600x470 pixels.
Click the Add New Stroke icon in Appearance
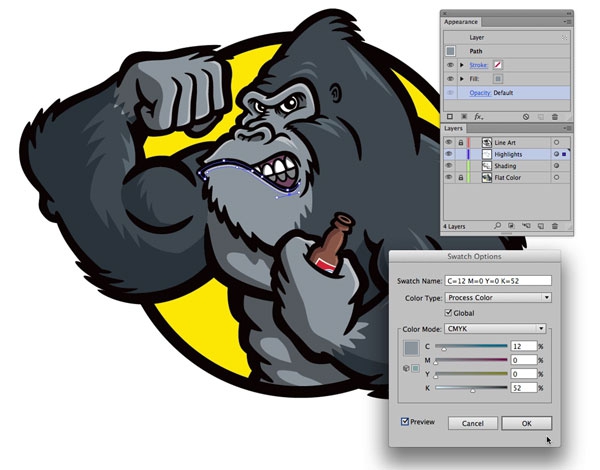coord(449,117)
